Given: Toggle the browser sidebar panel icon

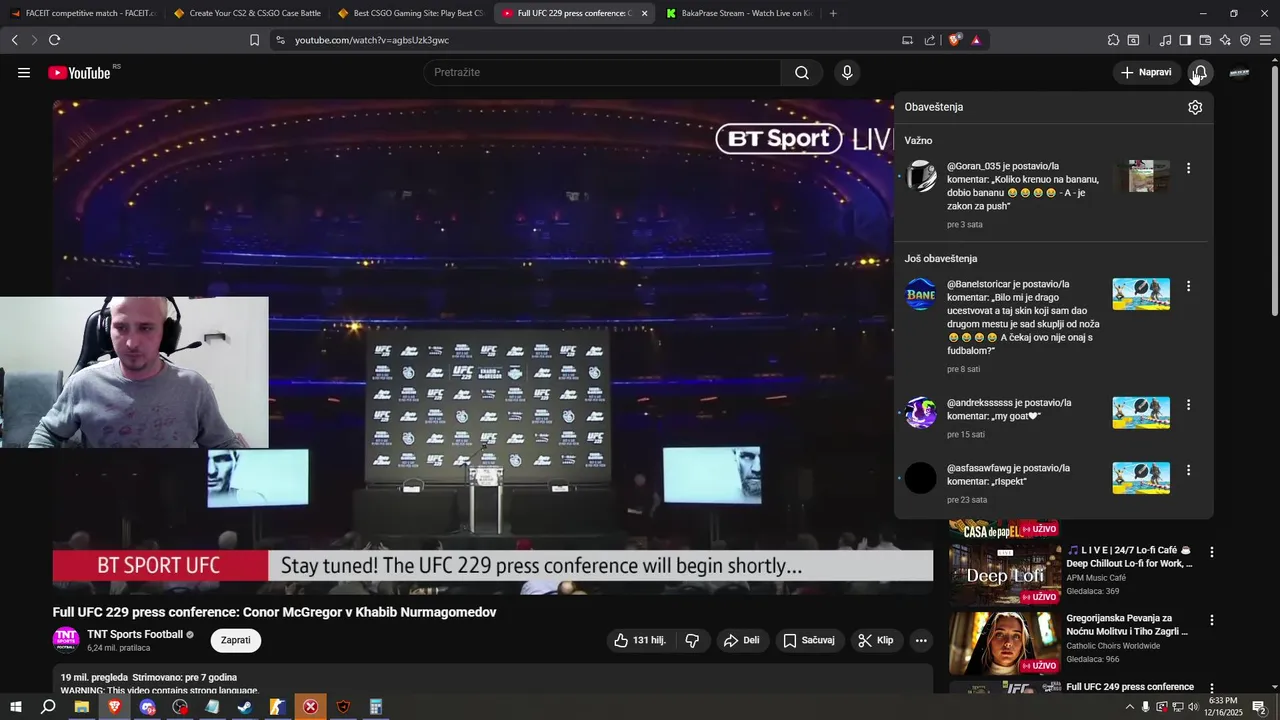Looking at the screenshot, I should pyautogui.click(x=1185, y=40).
